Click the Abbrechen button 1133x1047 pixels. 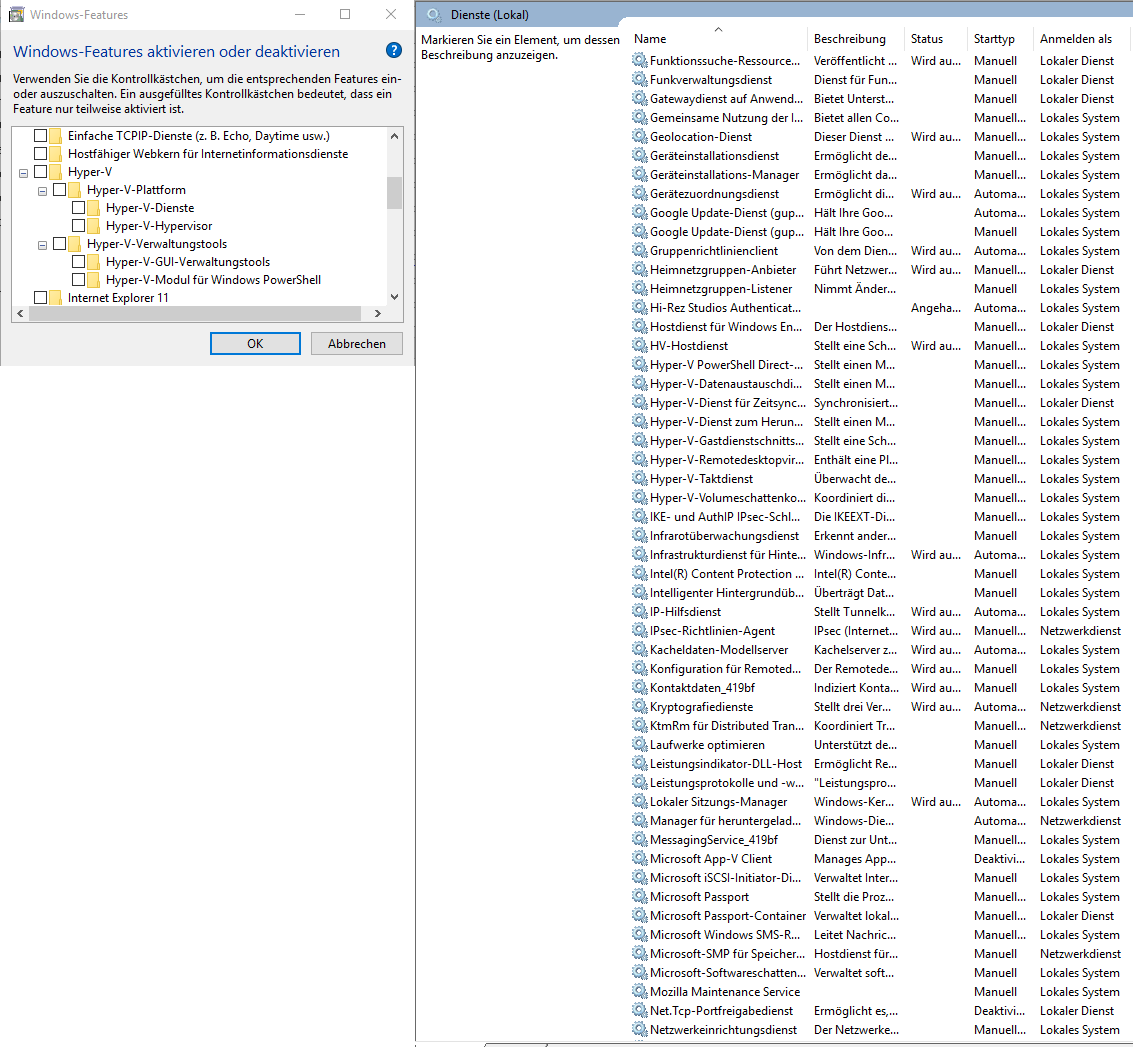click(x=356, y=343)
